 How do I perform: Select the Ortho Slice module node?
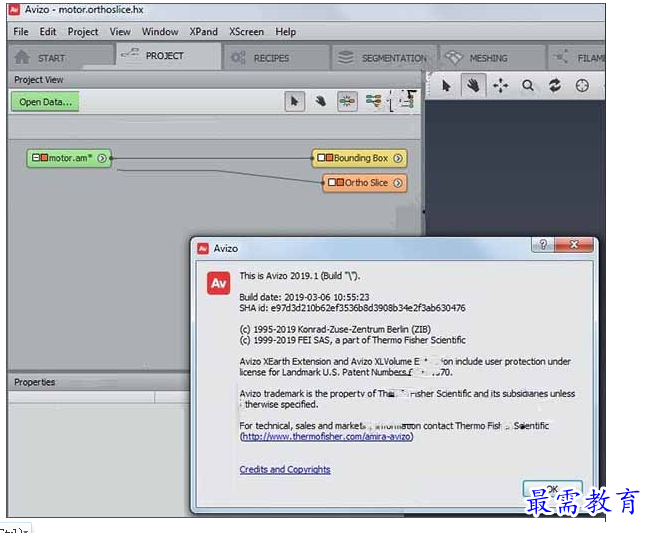365,183
